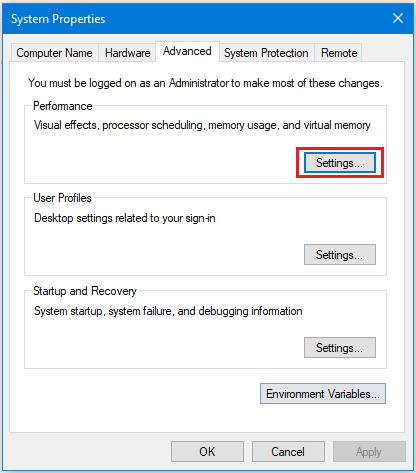Open User Profiles Settings button
The width and height of the screenshot is (416, 473).
pos(340,255)
